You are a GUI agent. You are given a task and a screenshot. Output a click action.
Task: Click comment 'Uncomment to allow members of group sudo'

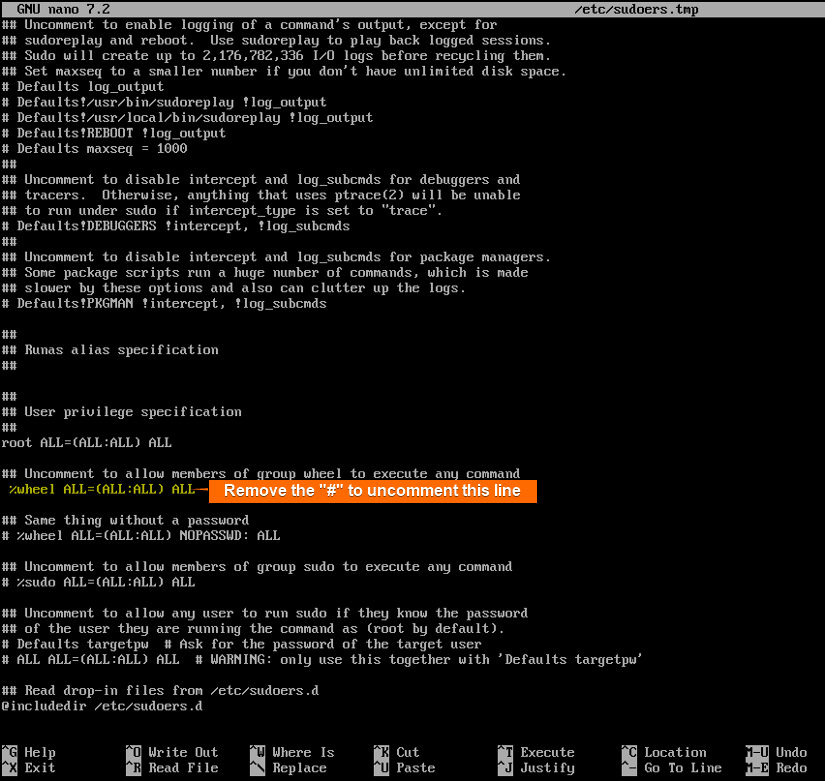(257, 566)
